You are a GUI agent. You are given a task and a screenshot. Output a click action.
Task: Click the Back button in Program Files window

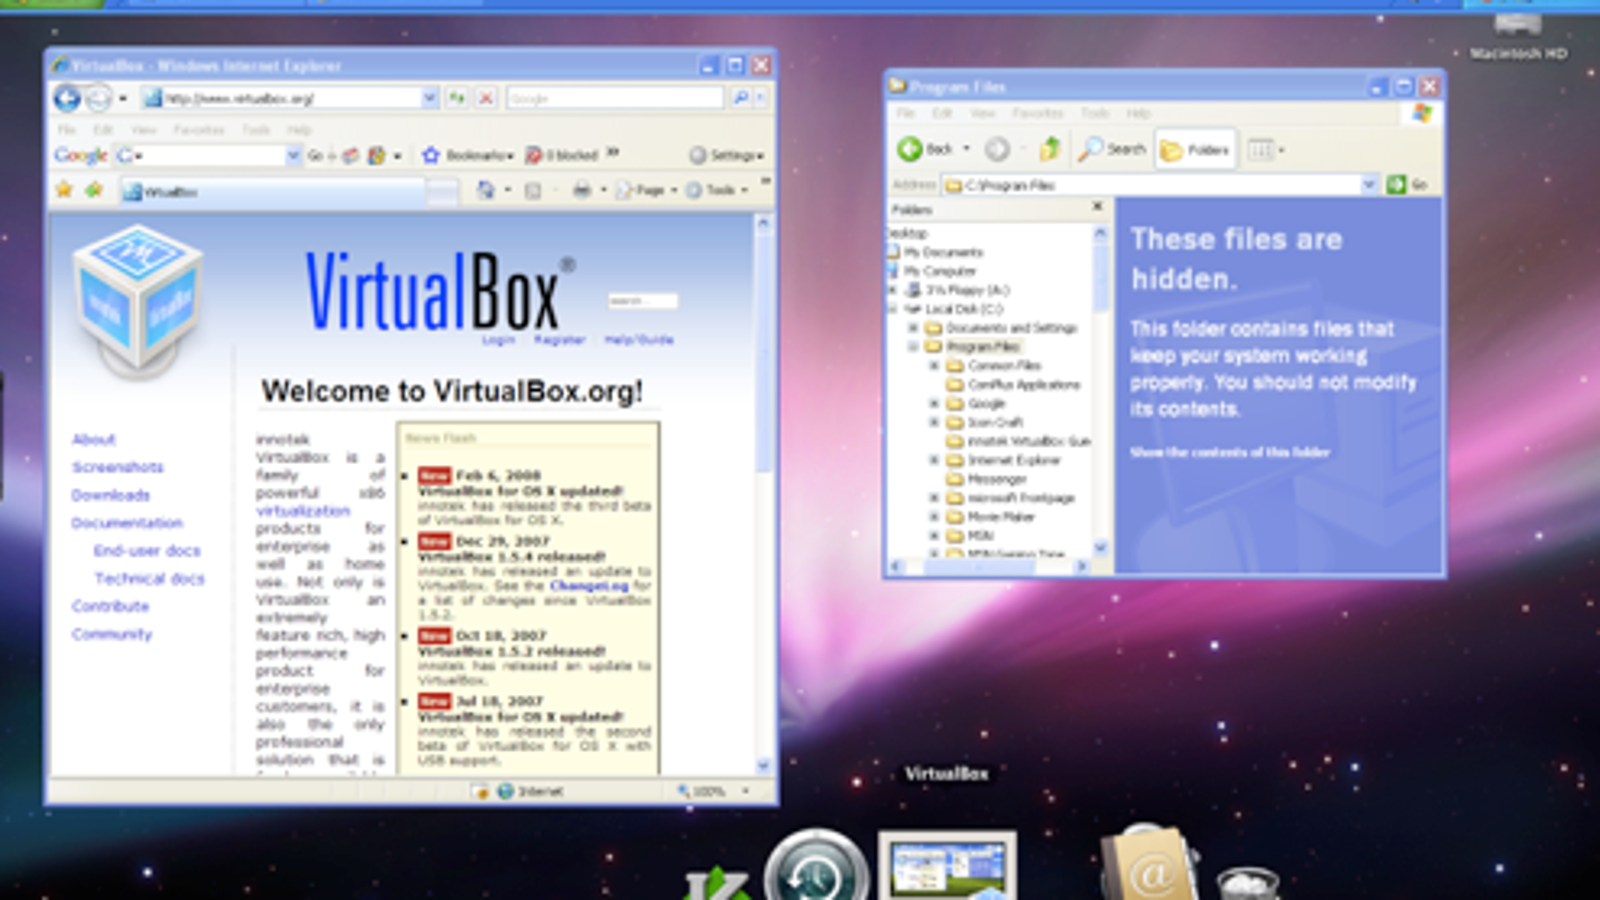(x=925, y=149)
